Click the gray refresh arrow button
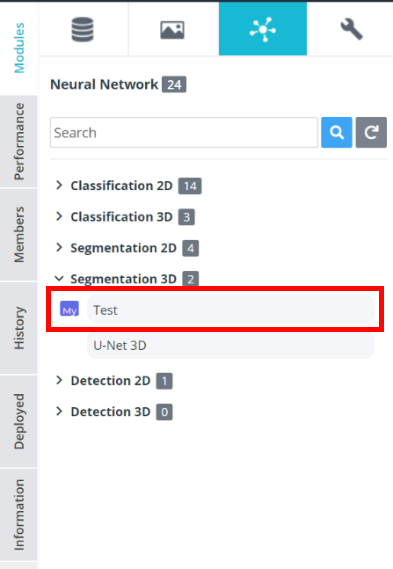Screen dimensions: 393x569 coord(371,132)
